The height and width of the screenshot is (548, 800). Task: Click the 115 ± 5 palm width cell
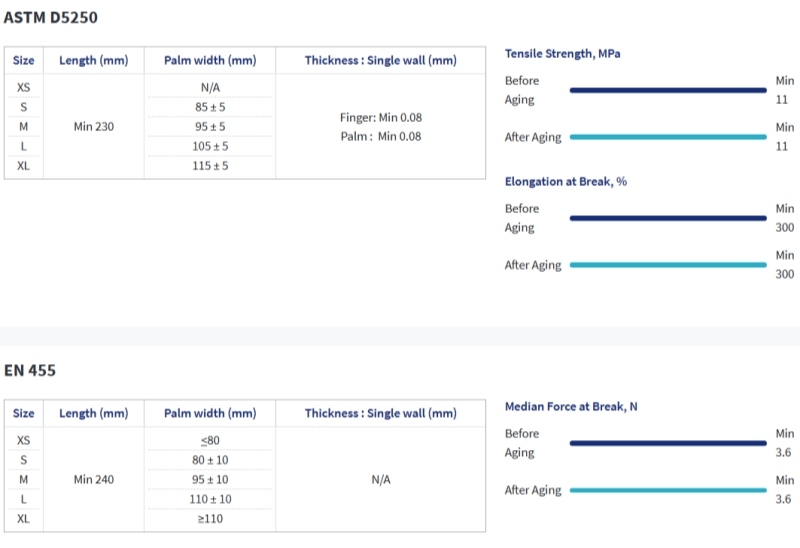210,166
